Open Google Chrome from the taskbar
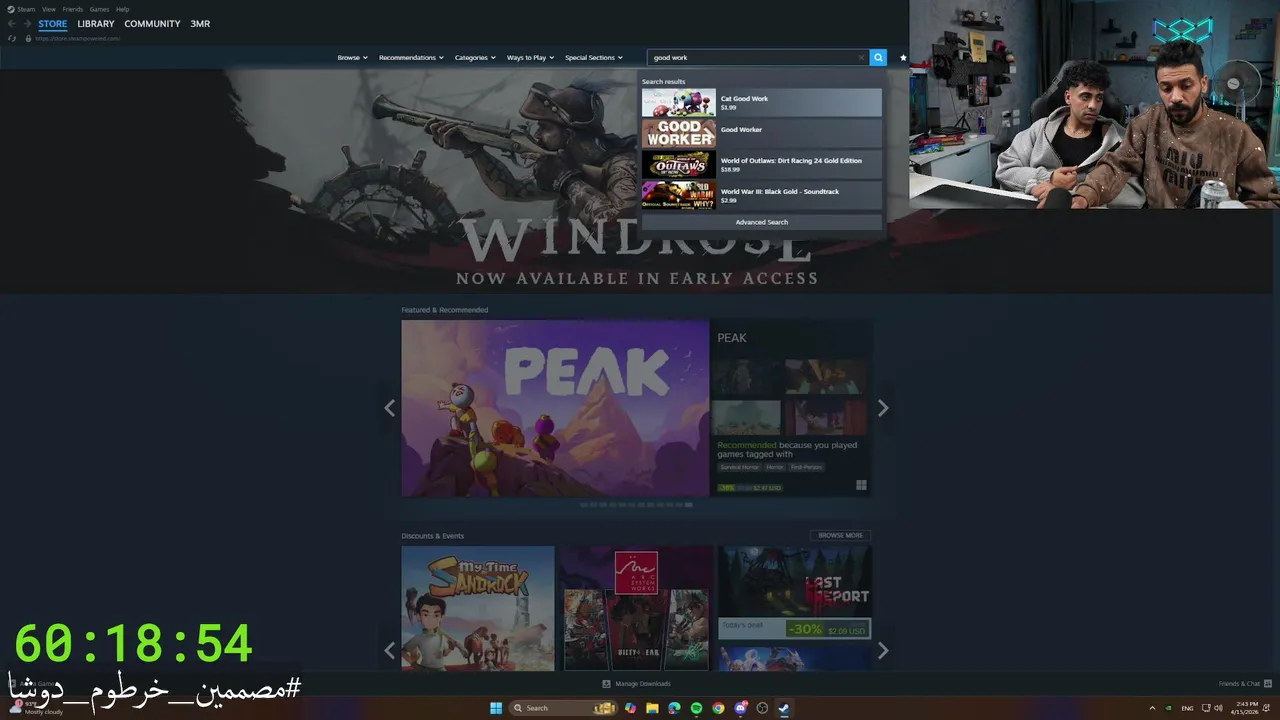 pyautogui.click(x=718, y=708)
